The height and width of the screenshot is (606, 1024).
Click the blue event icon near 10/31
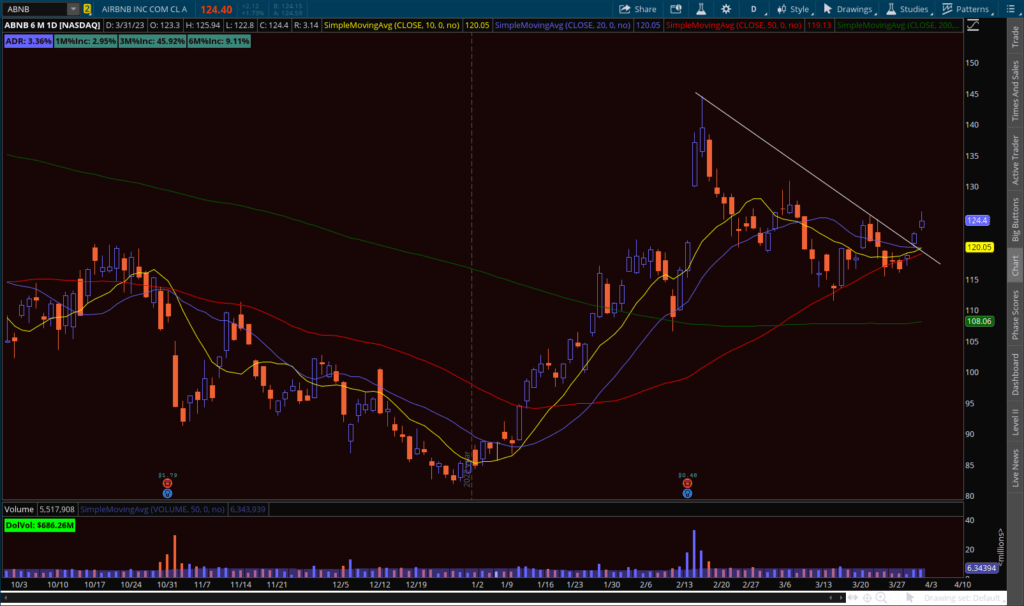(167, 494)
